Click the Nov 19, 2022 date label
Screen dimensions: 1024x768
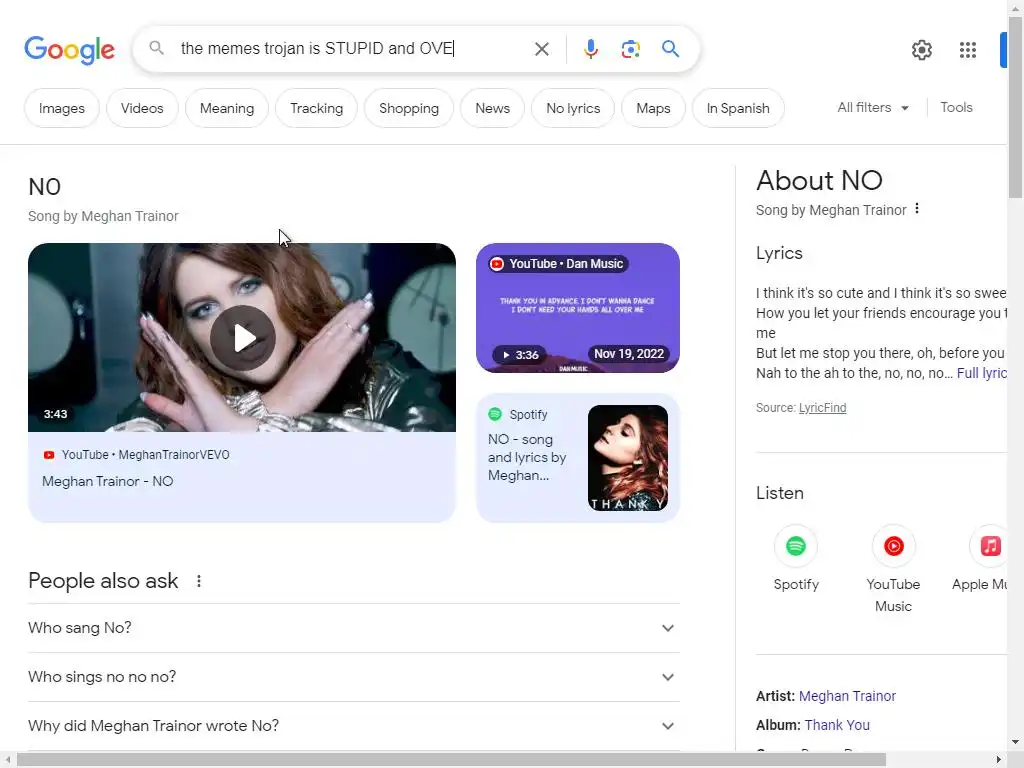(x=629, y=354)
